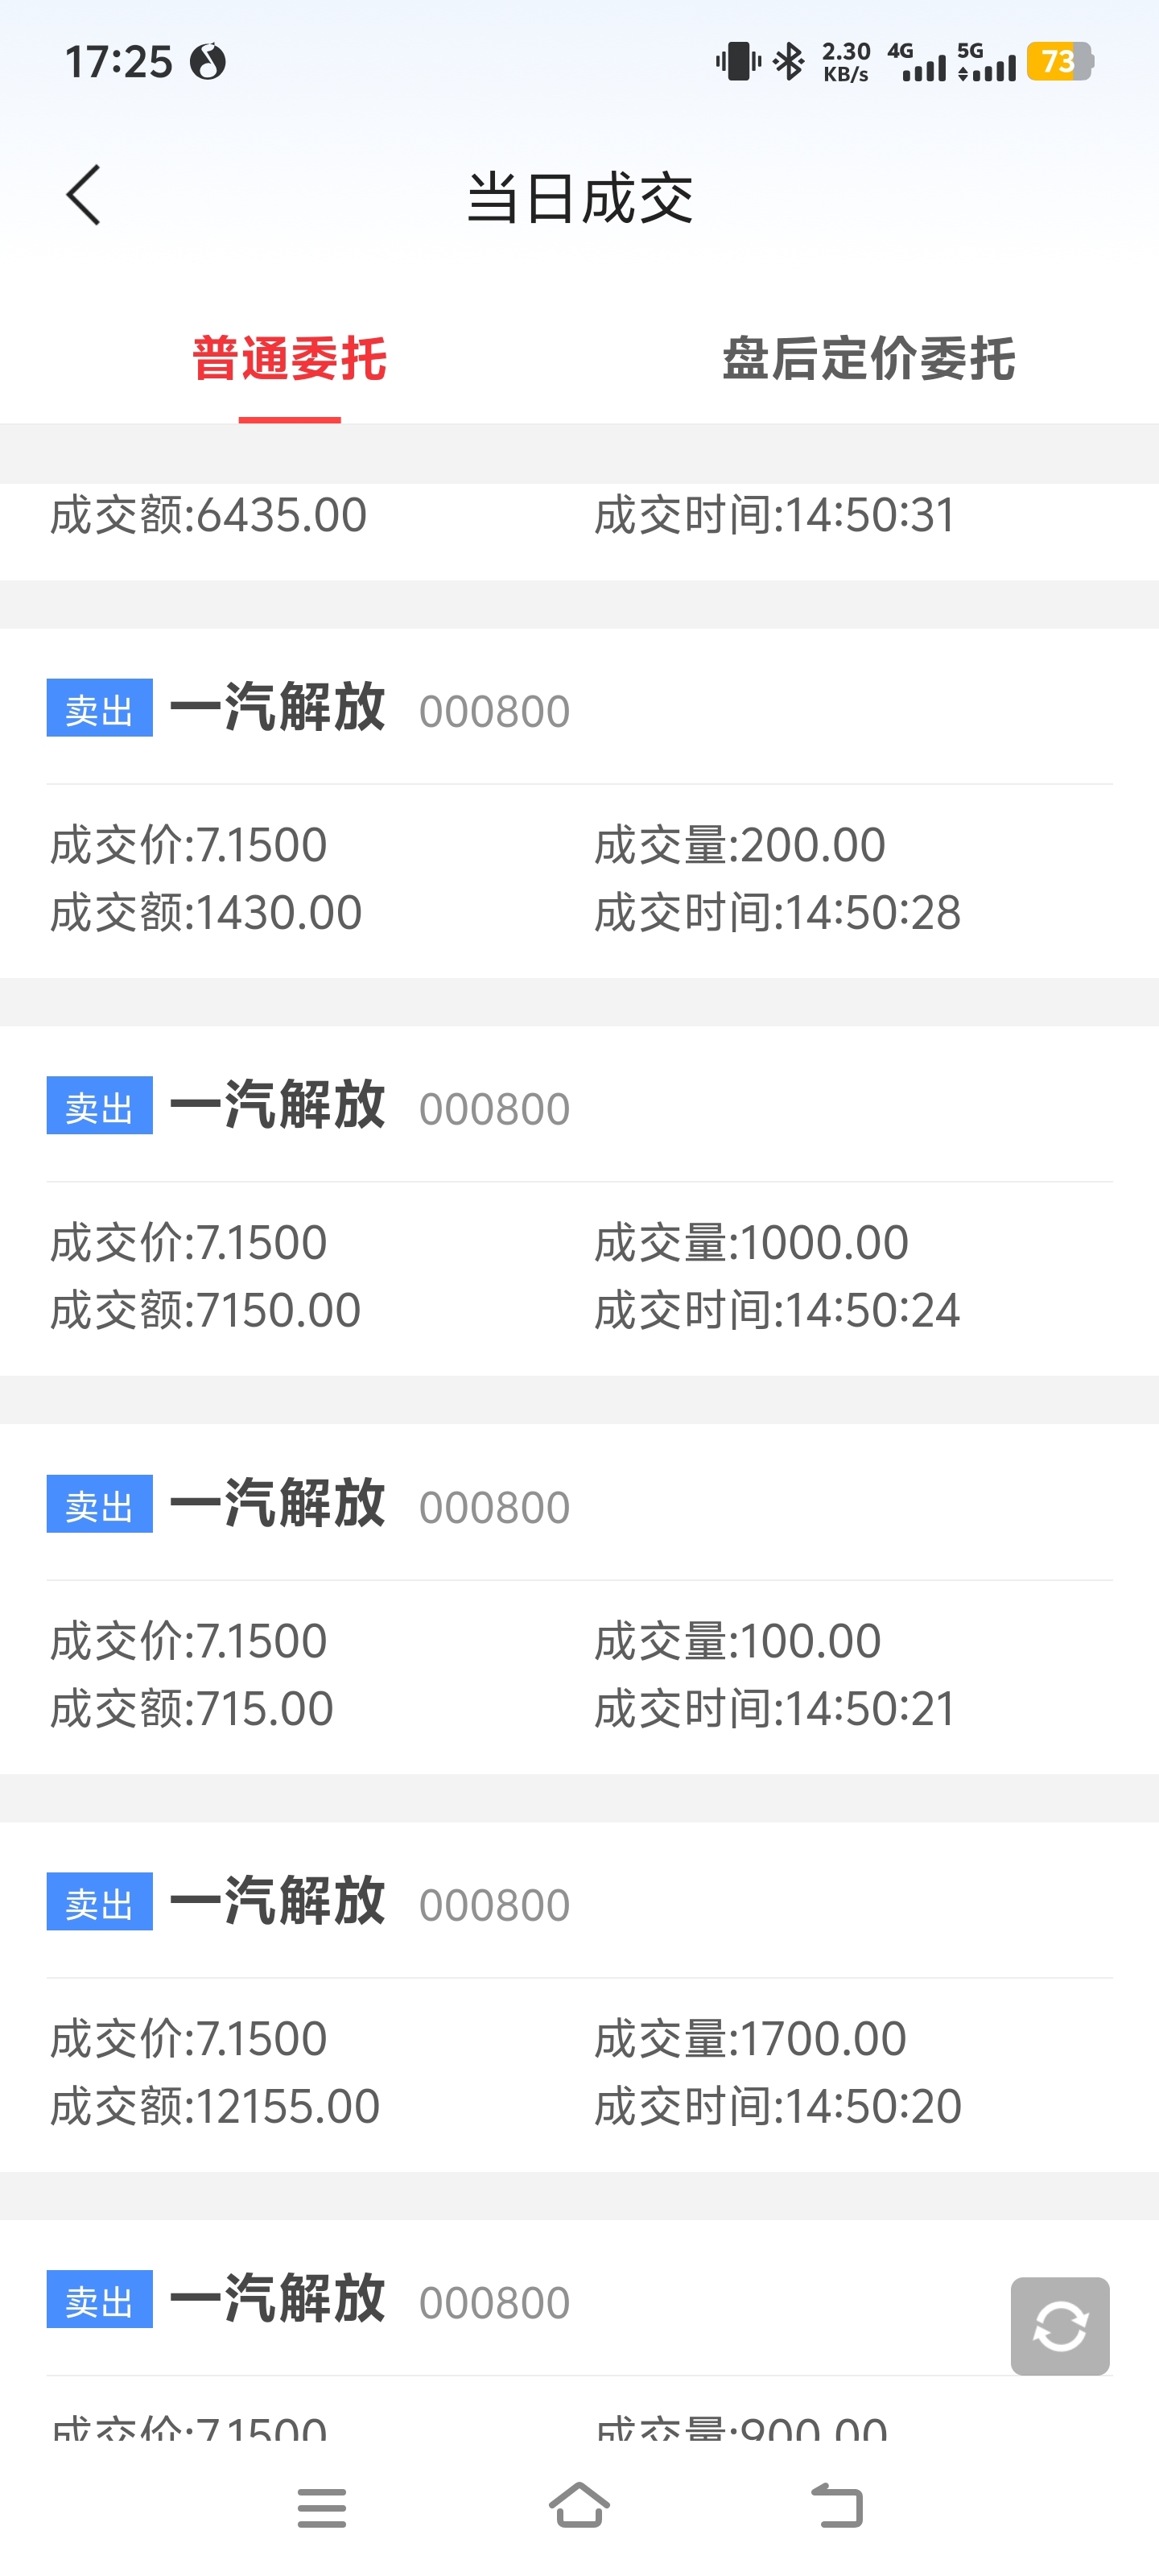Open 一汽解放 trade at 14:50:21
Image resolution: width=1159 pixels, height=2576 pixels.
[579, 1600]
